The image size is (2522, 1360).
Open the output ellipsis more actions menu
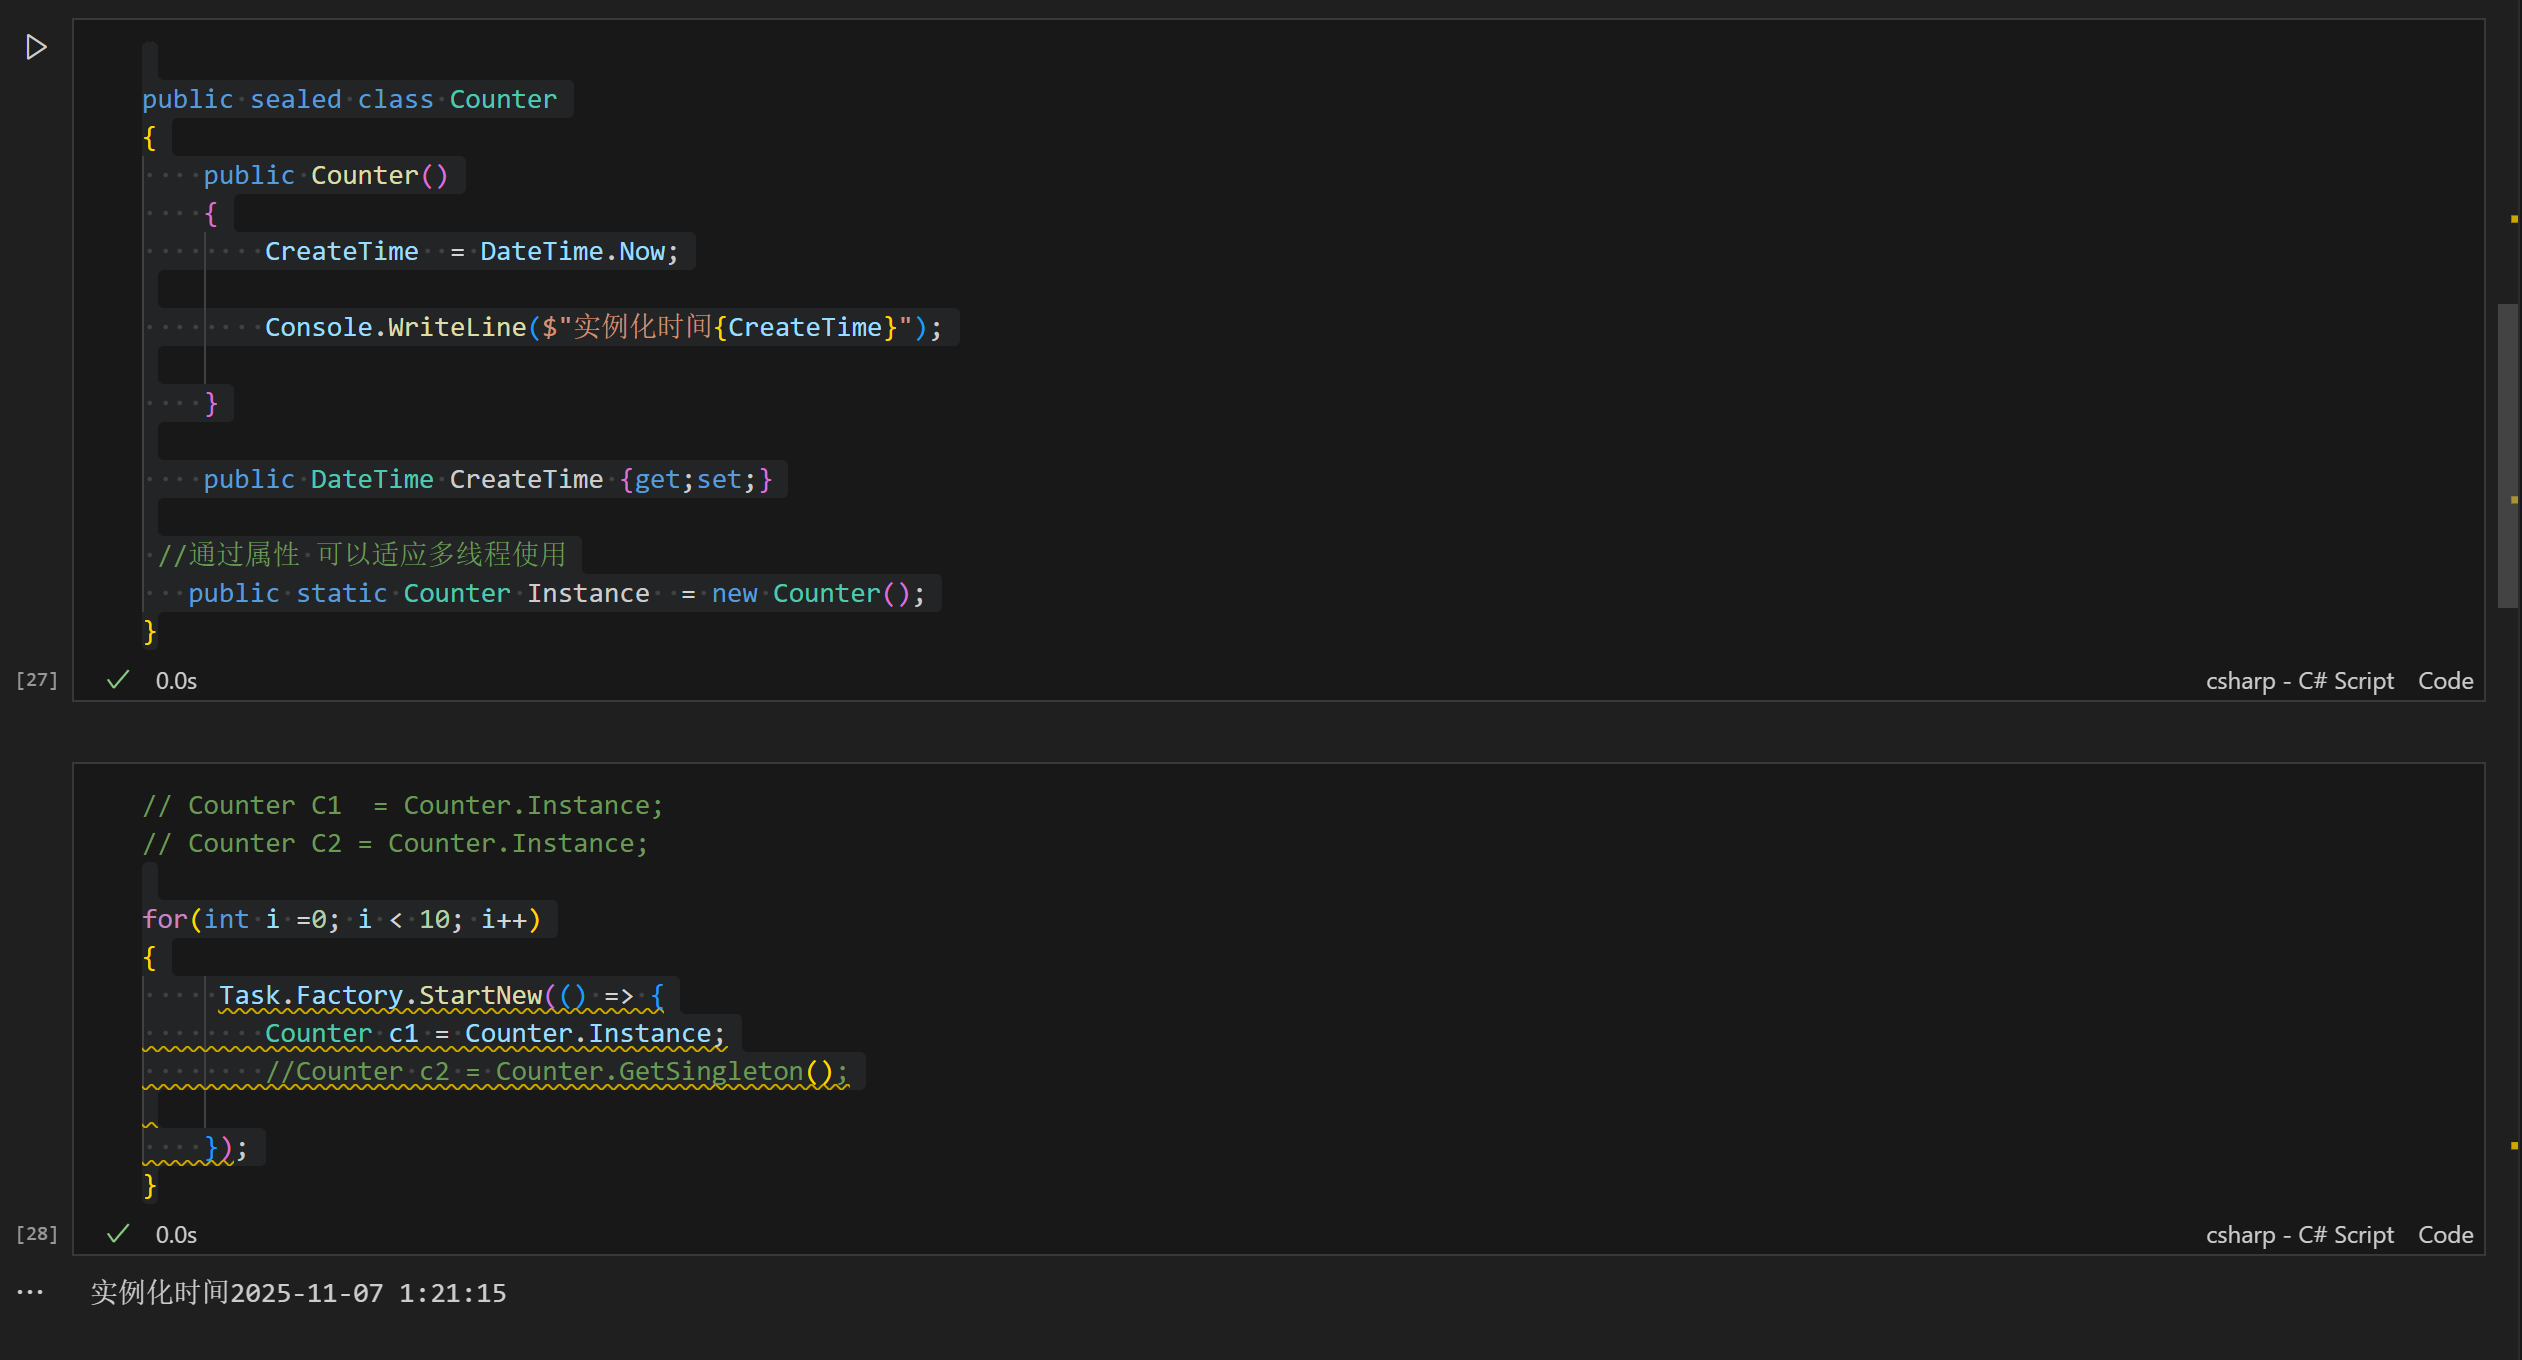30,1292
